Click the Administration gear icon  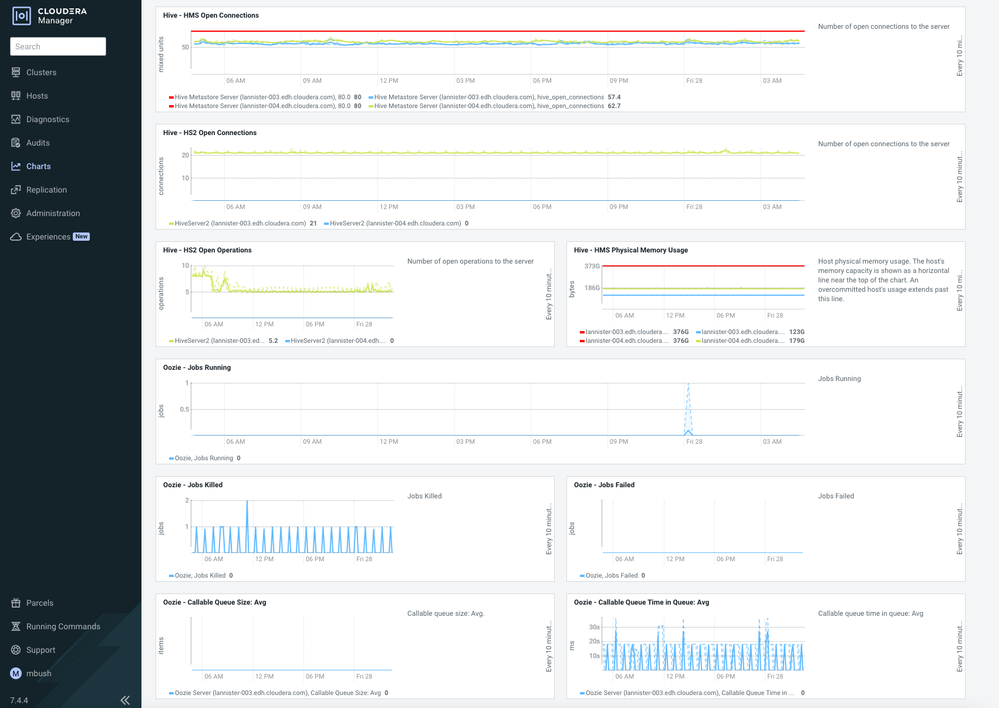(x=16, y=213)
